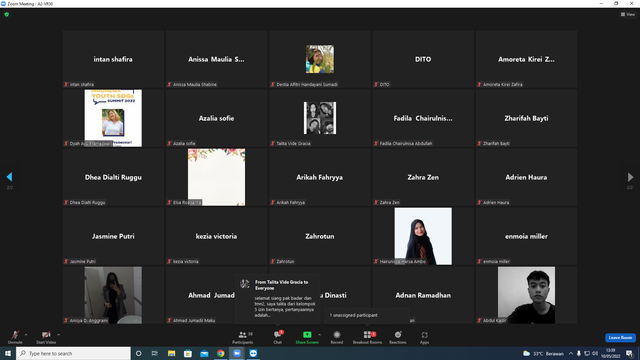Click the blue Leave Room button
The height and width of the screenshot is (360, 640).
[620, 338]
